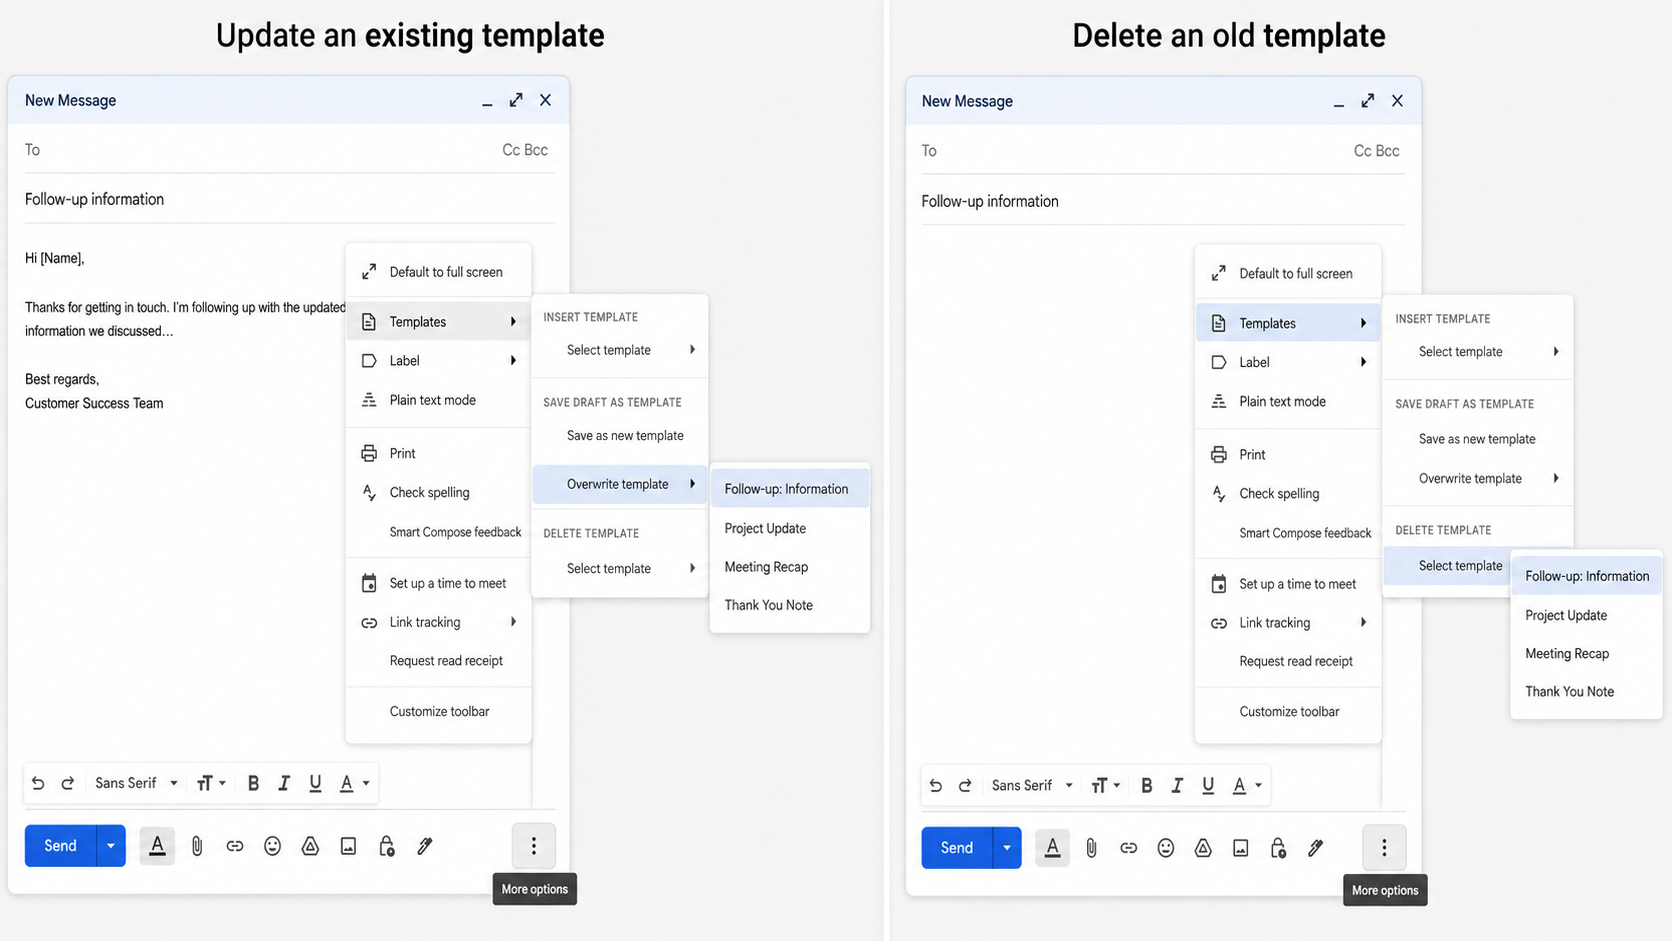Click Templates in the left More options menu
Image resolution: width=1672 pixels, height=941 pixels.
click(x=438, y=322)
